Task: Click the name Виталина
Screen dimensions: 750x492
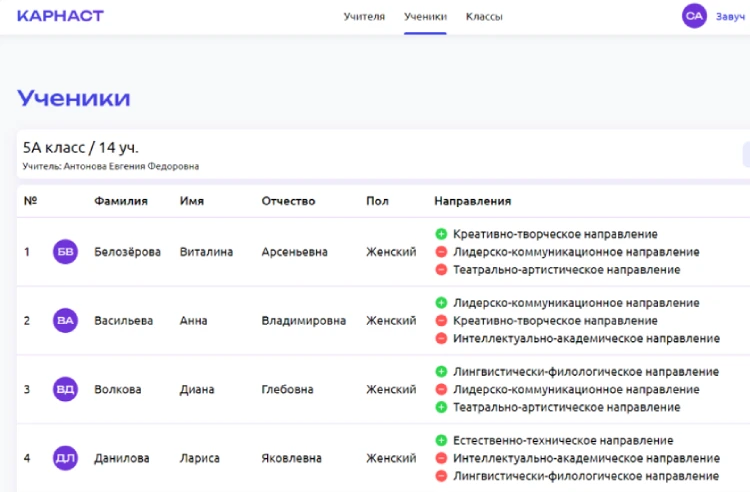Action: point(206,251)
